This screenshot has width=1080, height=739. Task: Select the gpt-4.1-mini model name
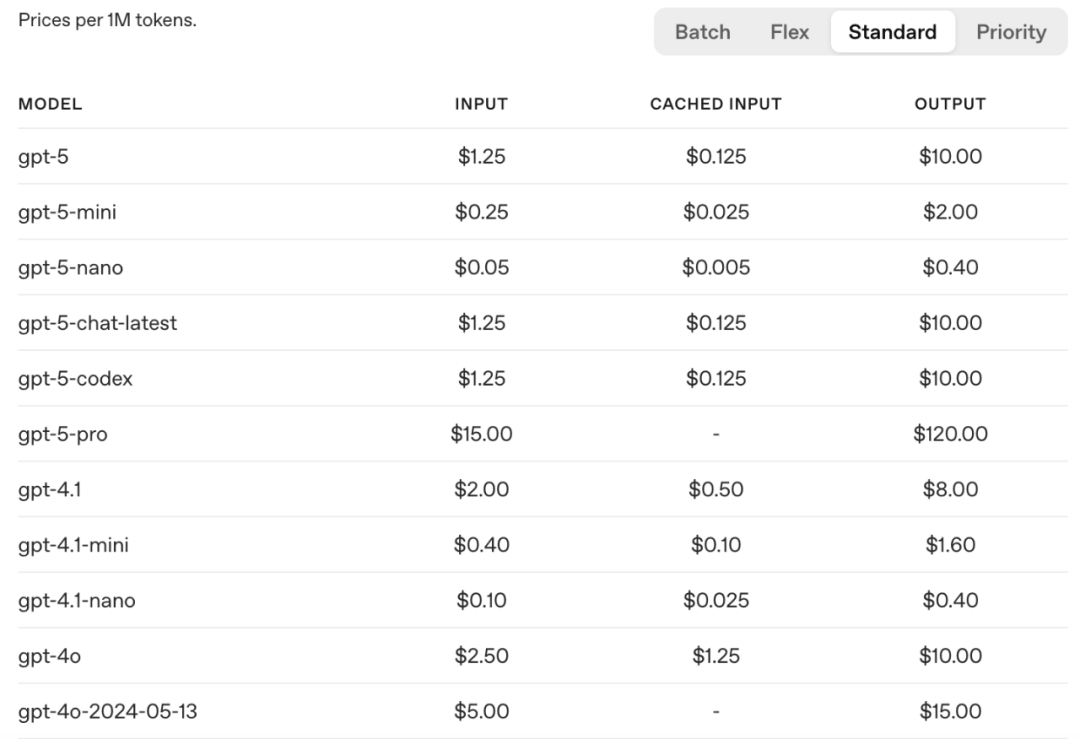tap(73, 545)
